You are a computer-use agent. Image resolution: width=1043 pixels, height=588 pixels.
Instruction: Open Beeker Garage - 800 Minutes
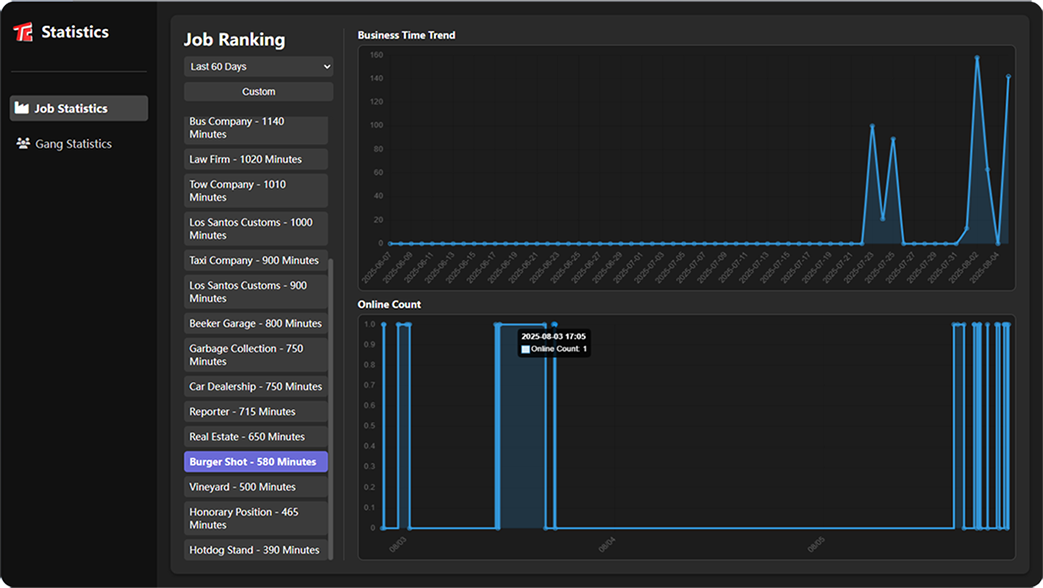pyautogui.click(x=255, y=324)
